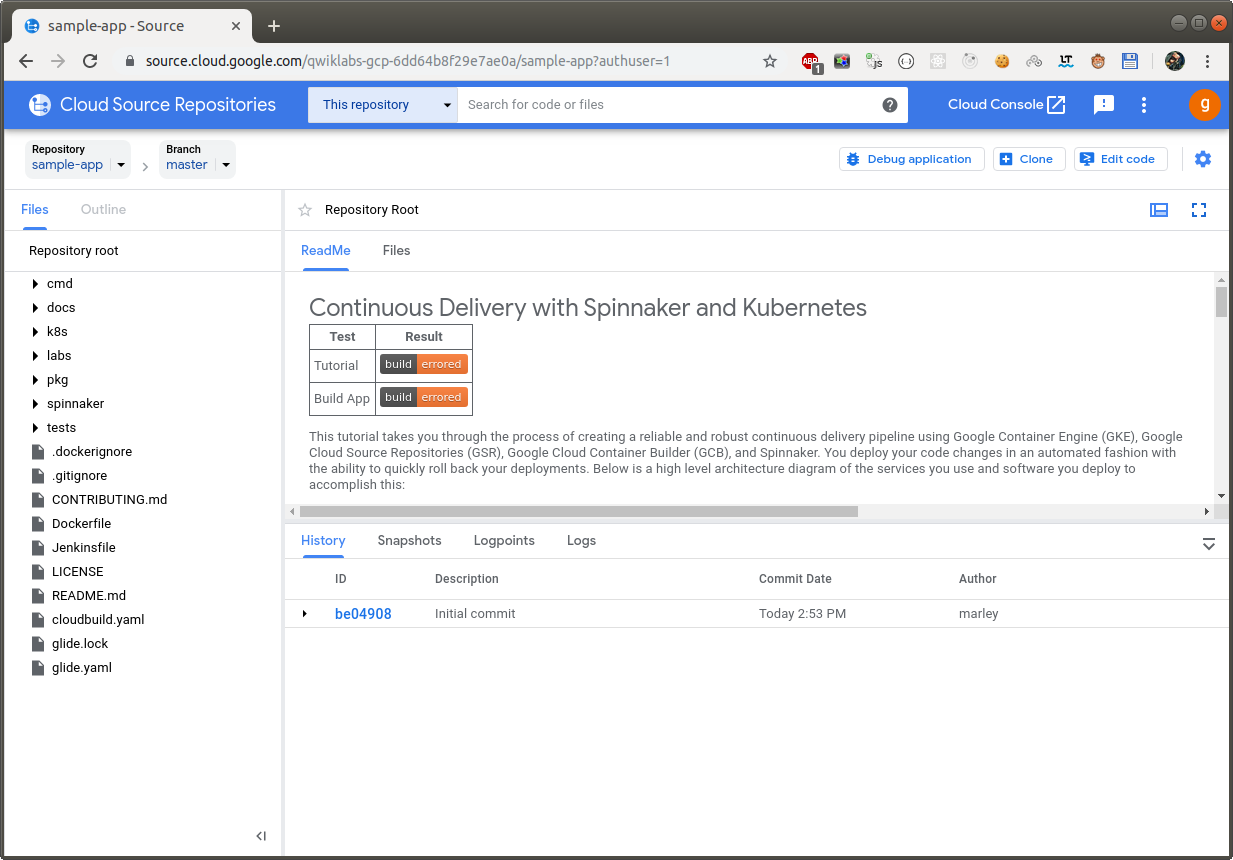The image size is (1233, 860).
Task: Bookmark this page with the star icon
Action: tap(770, 61)
